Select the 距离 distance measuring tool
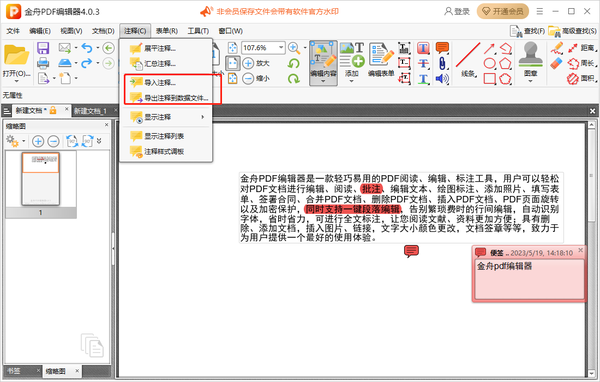The width and height of the screenshot is (600, 382). click(582, 48)
